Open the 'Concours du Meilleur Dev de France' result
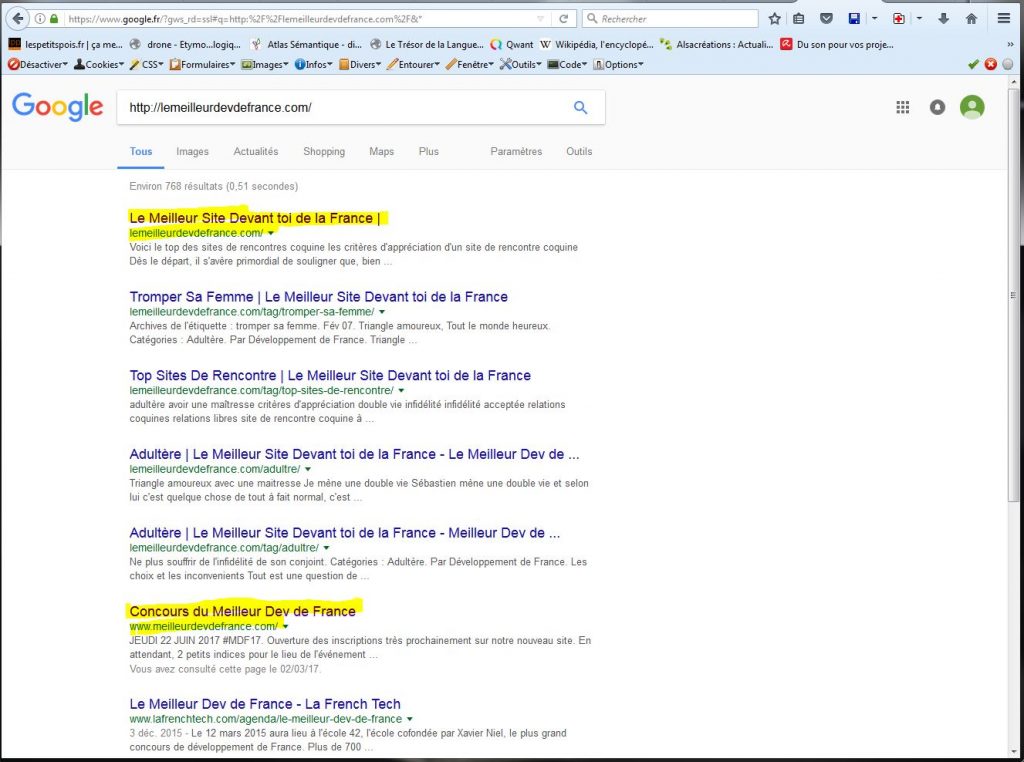1024x762 pixels. (x=242, y=611)
